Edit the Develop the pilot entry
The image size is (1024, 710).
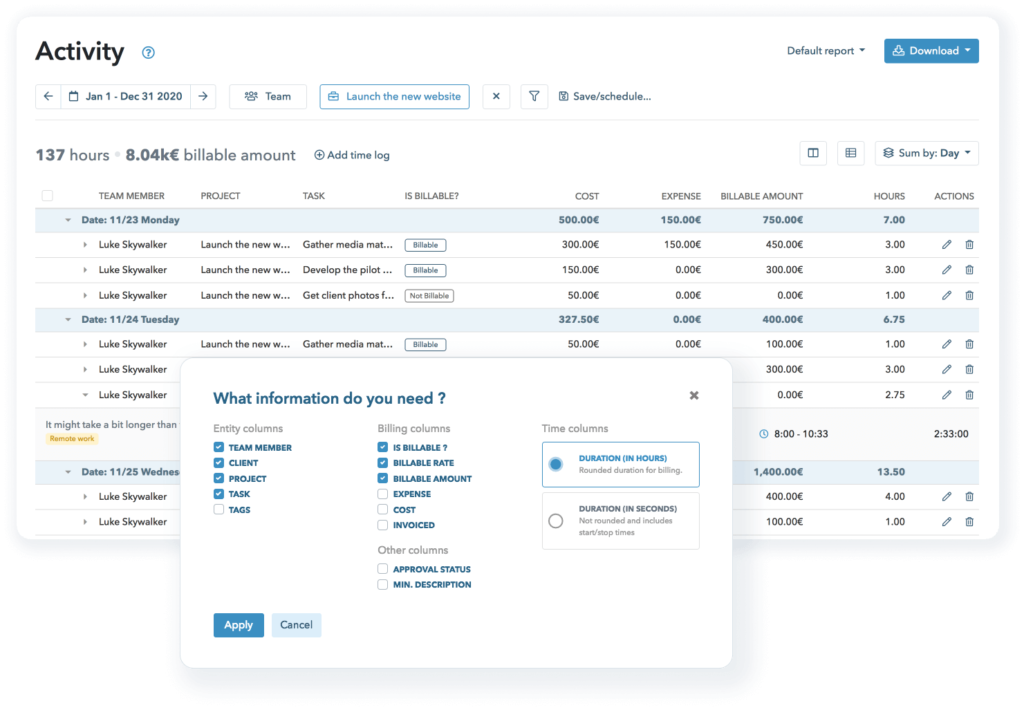tap(946, 270)
